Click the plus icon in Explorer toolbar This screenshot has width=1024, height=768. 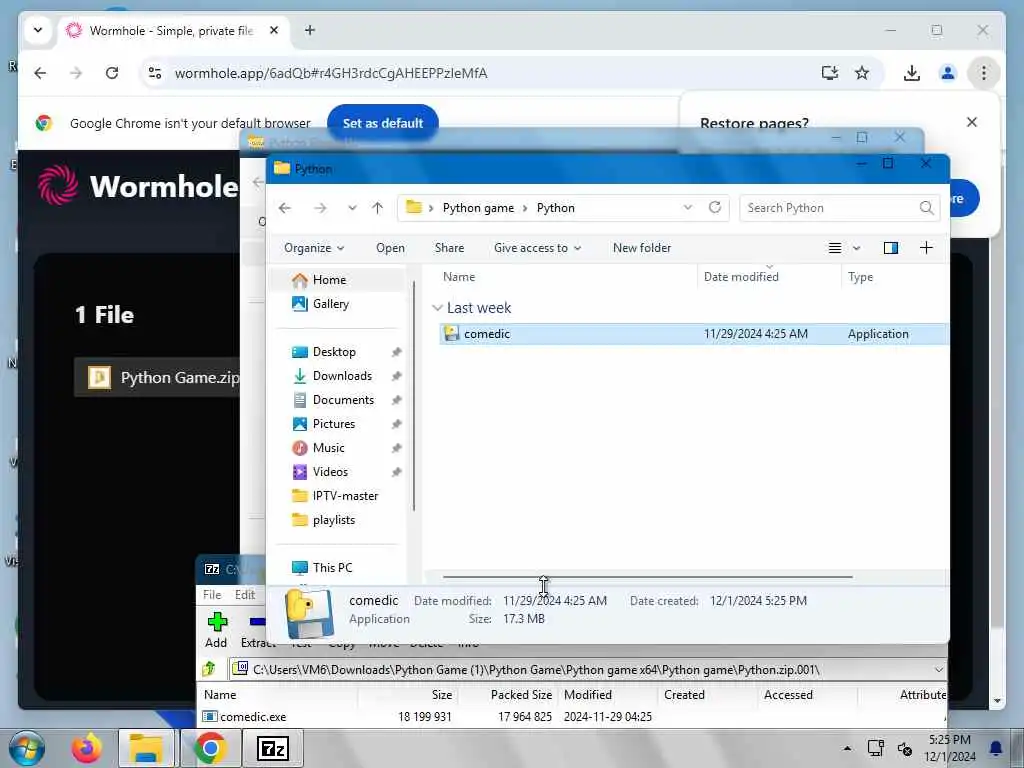926,248
